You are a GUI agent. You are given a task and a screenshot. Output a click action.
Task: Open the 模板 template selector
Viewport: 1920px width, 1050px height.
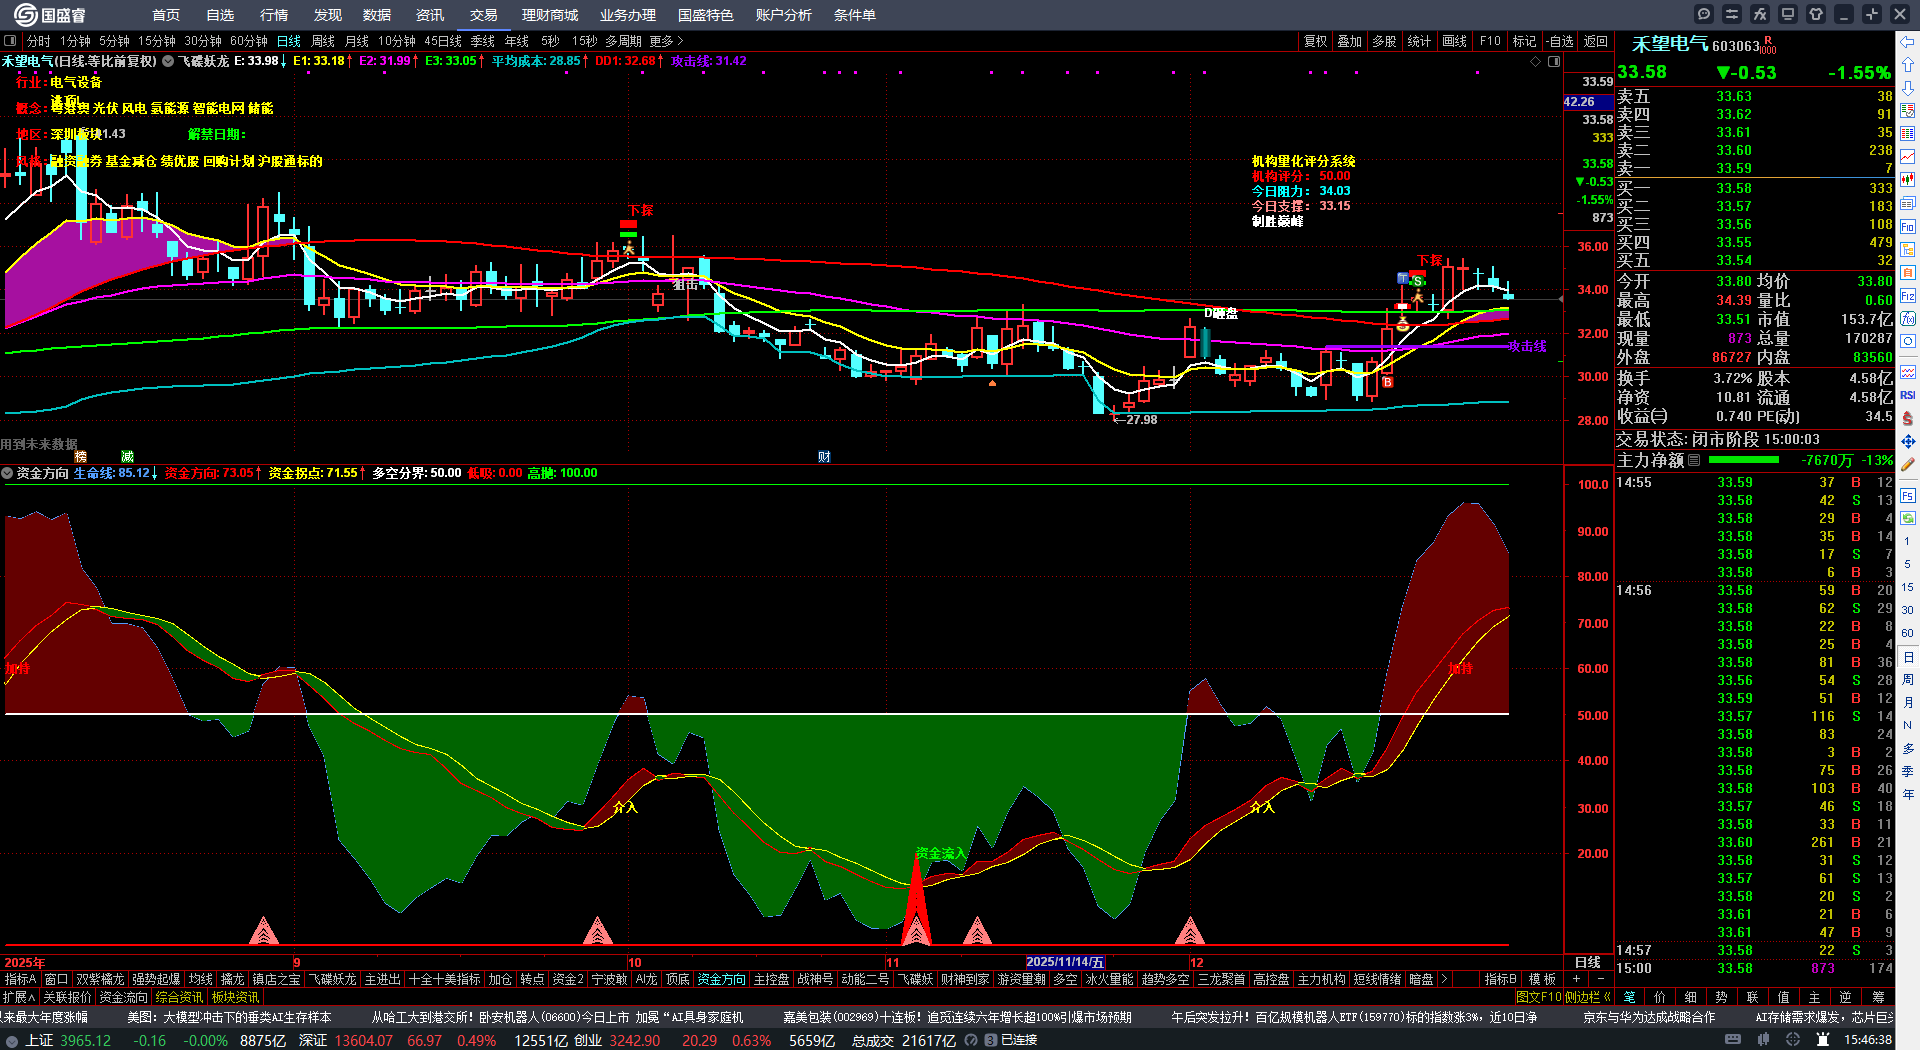[1542, 979]
